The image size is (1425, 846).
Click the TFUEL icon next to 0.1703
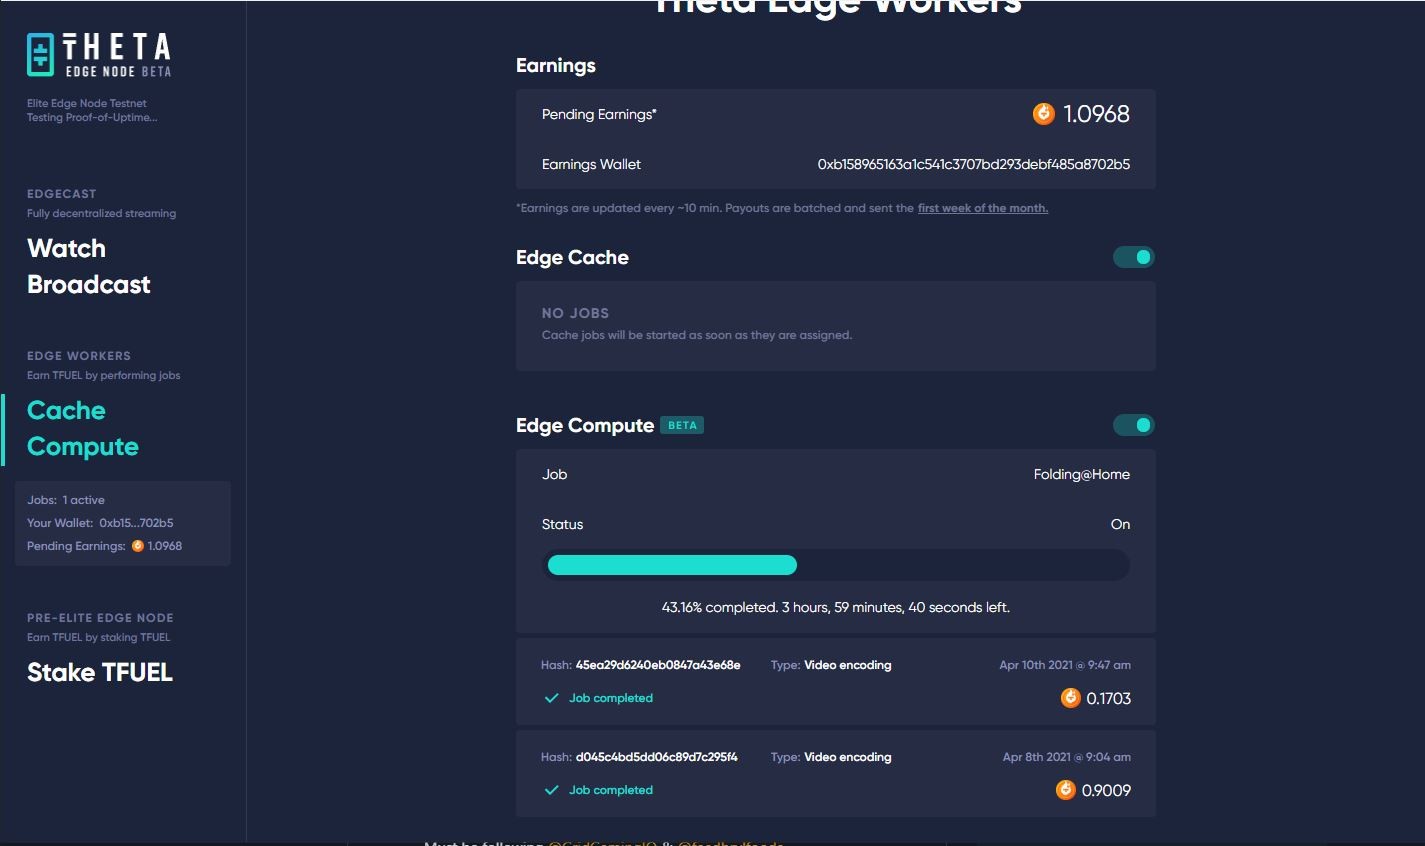1070,698
